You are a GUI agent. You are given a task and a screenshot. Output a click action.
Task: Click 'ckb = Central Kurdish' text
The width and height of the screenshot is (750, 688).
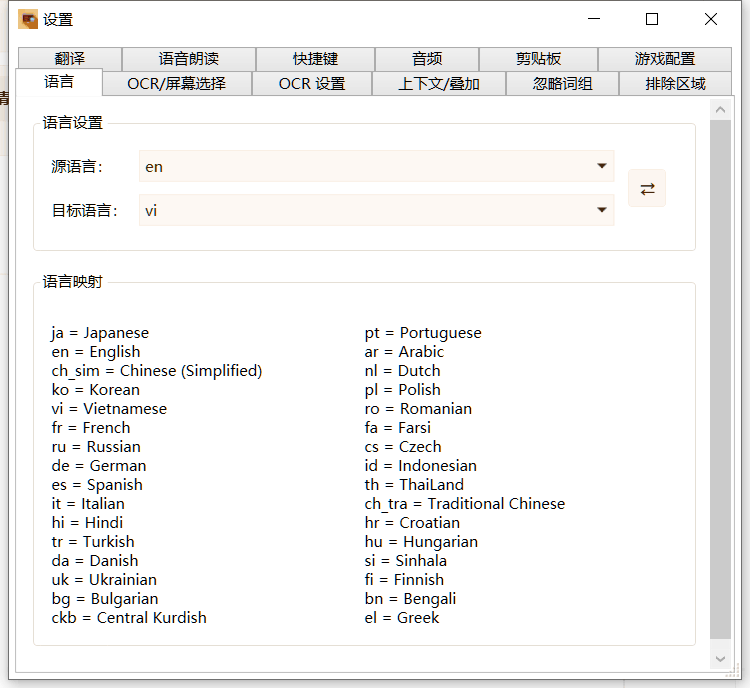129,618
